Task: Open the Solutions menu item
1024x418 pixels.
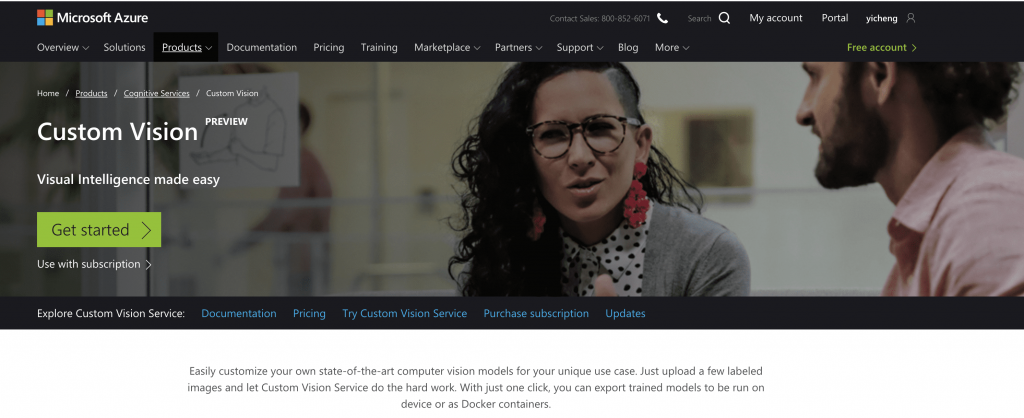Action: (124, 48)
